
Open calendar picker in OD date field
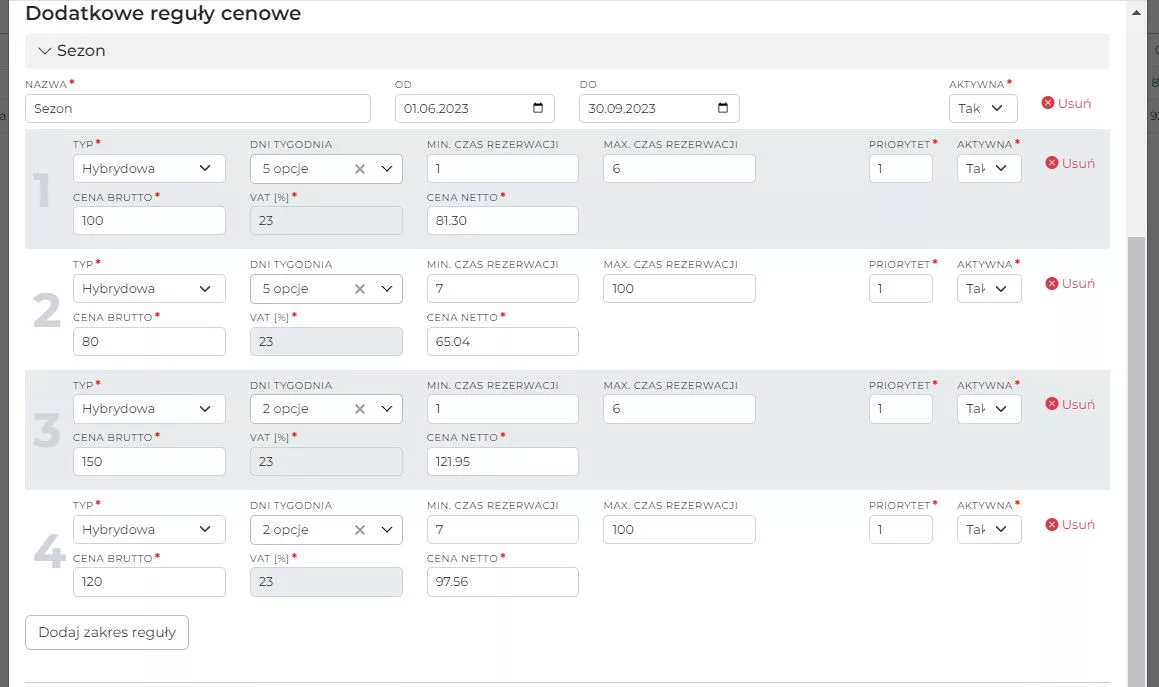tap(538, 108)
